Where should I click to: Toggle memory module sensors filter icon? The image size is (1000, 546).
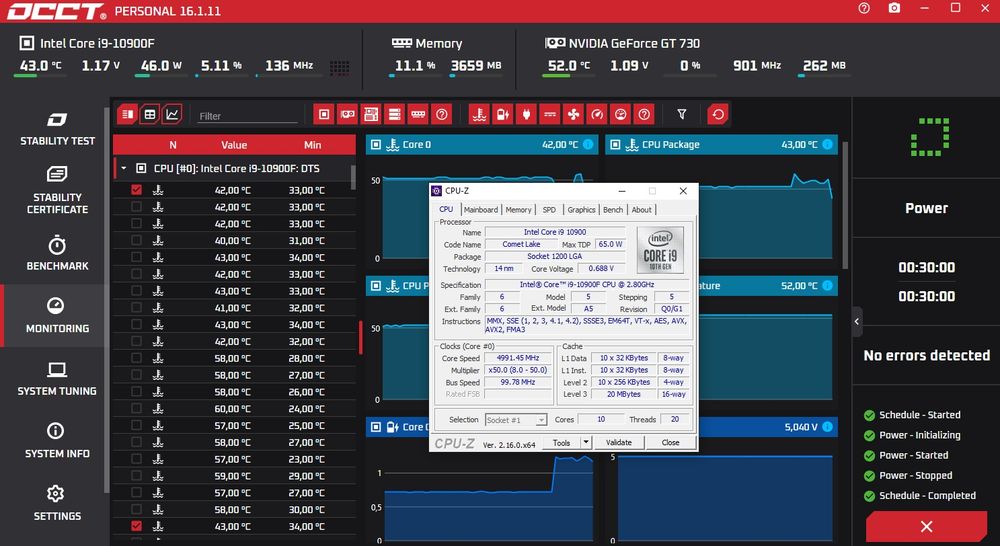point(418,115)
